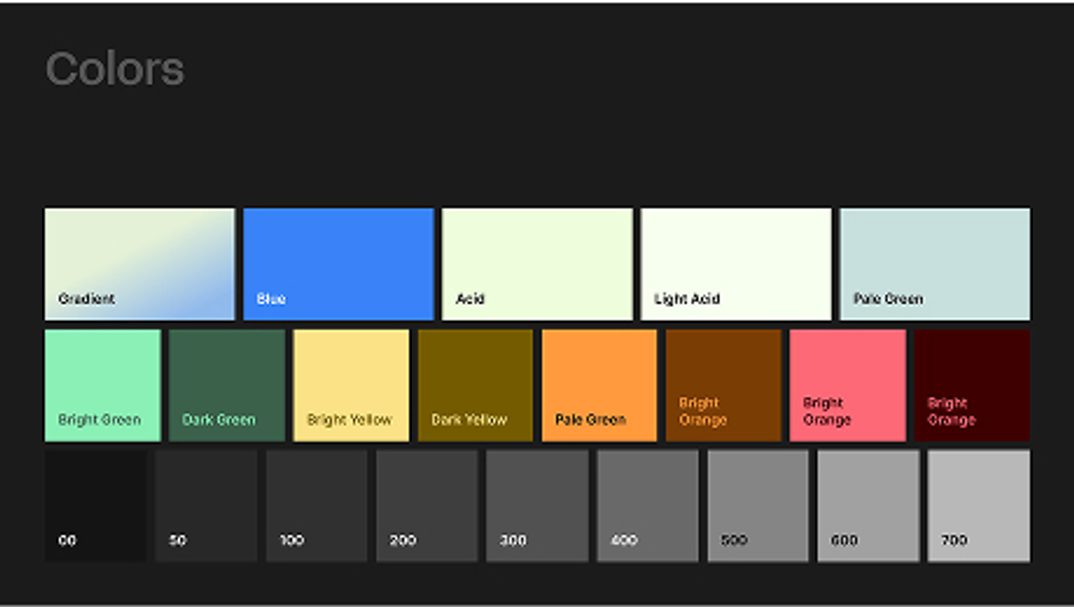1074x607 pixels.
Task: Pick the dark maroon Bright Orange swatch
Action: tap(971, 385)
